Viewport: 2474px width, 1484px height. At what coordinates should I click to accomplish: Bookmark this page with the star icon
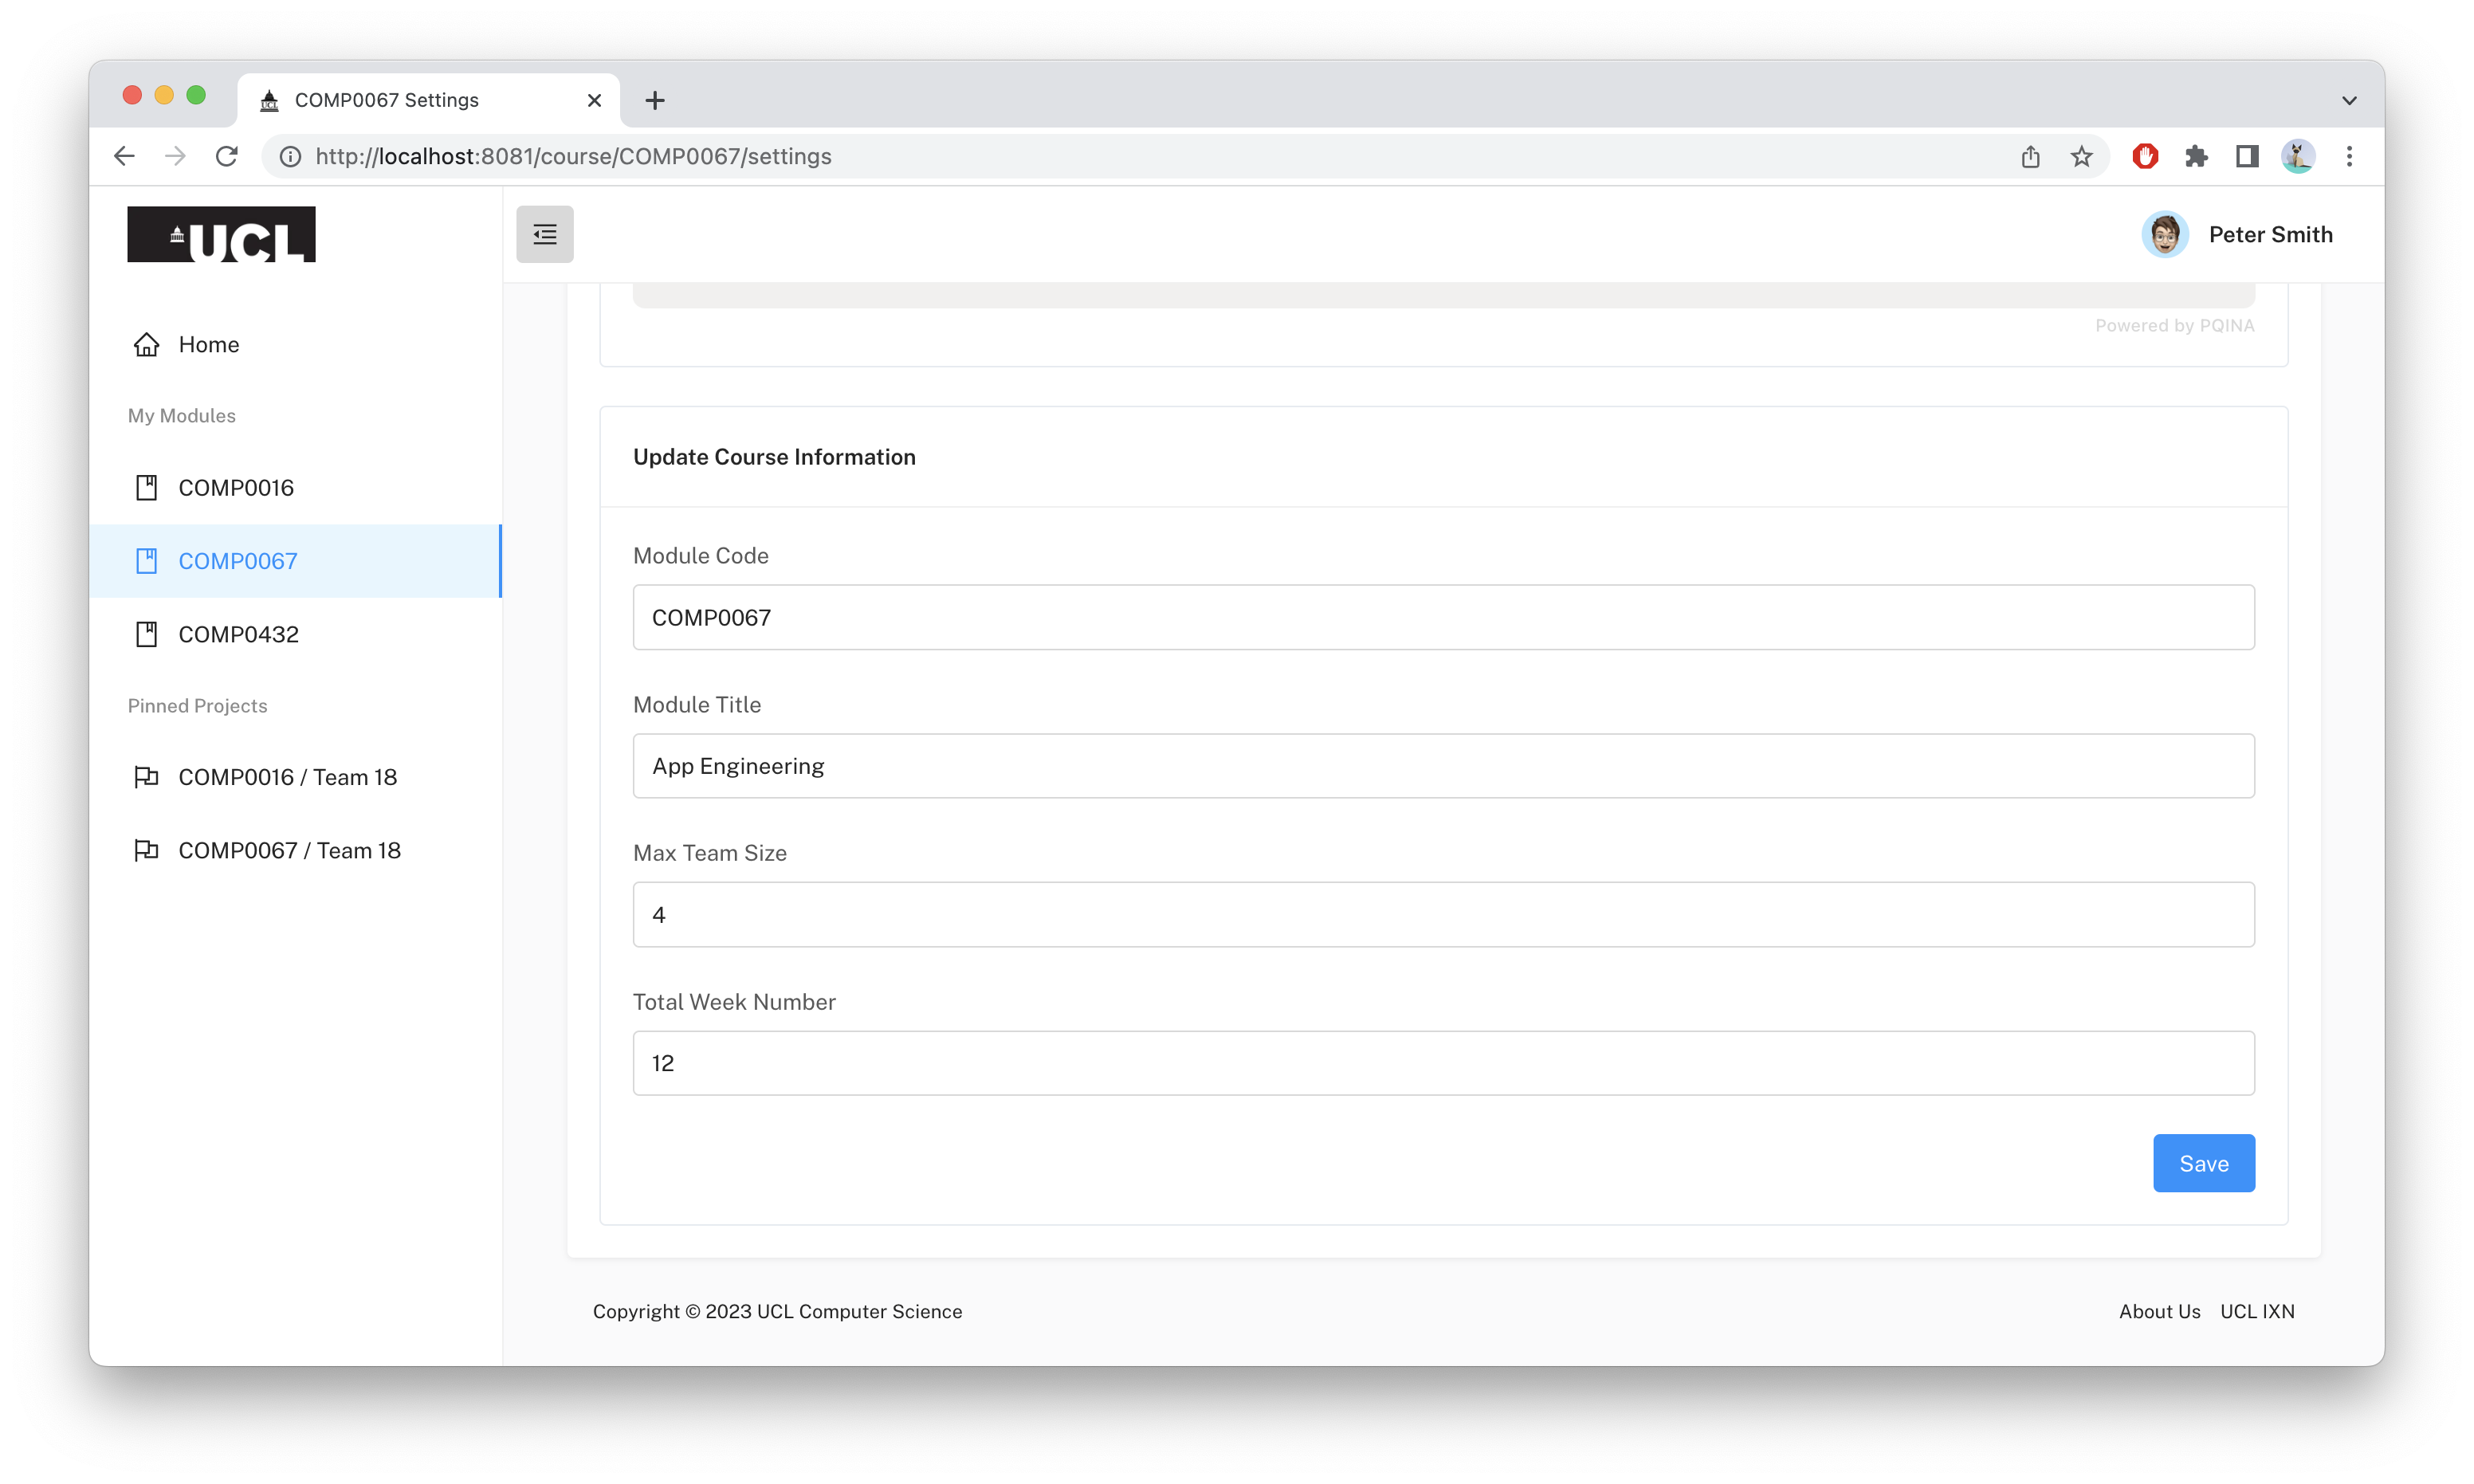[2081, 156]
